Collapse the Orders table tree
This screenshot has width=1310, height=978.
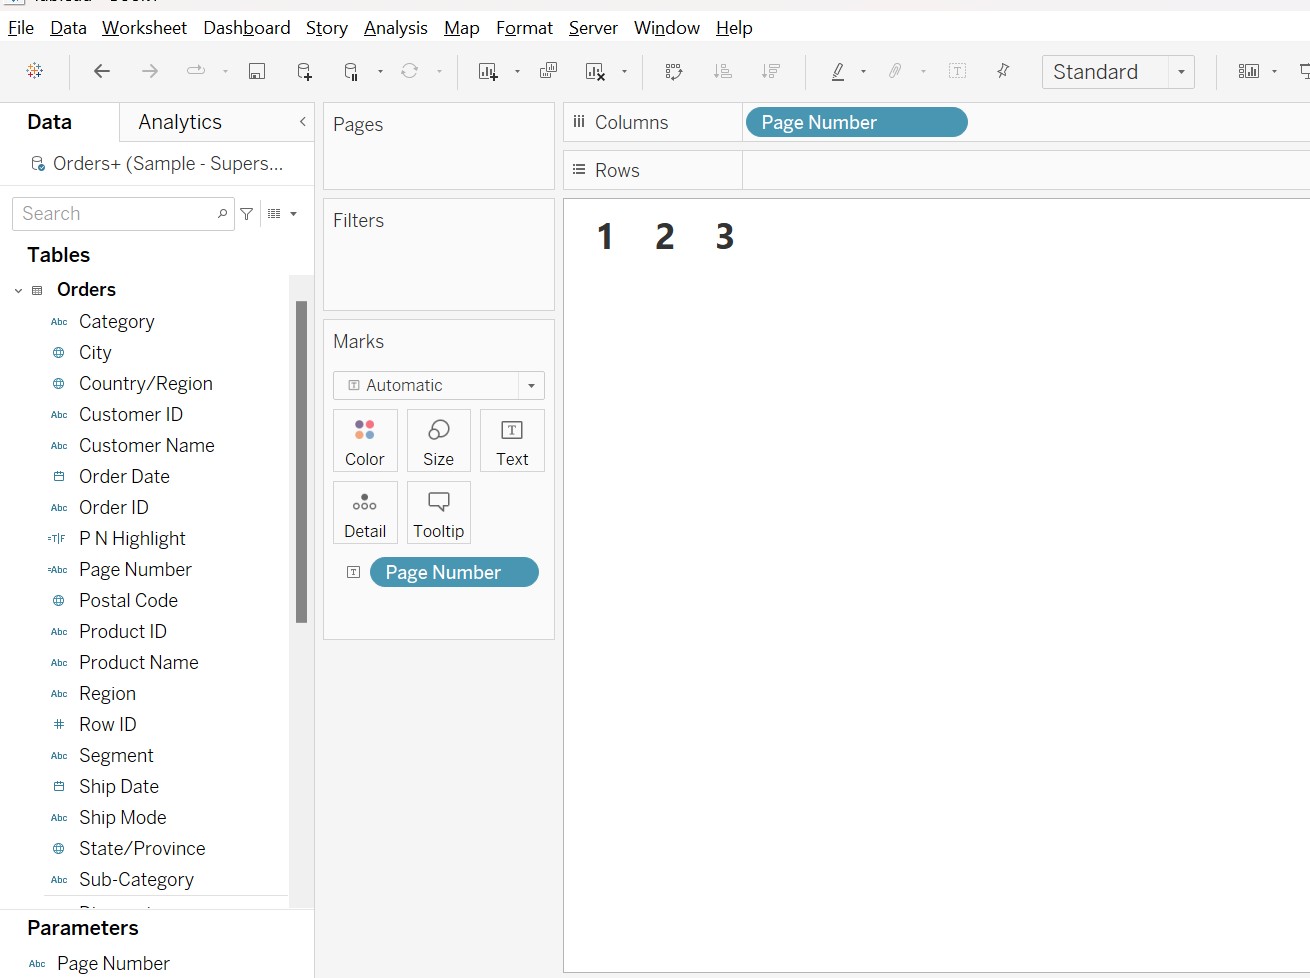click(18, 290)
